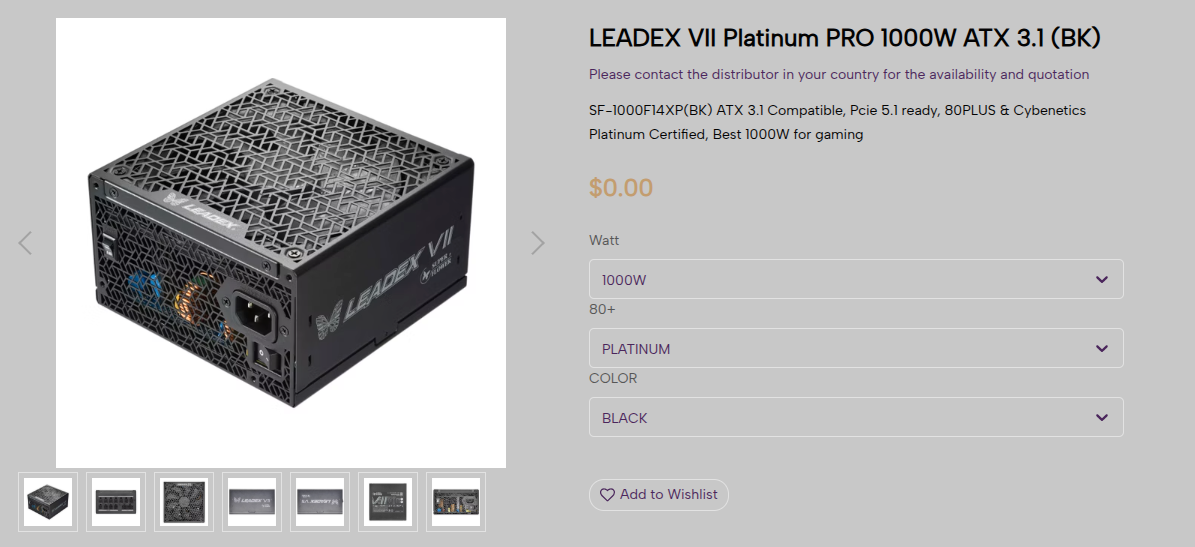Click the $0.00 price

(620, 187)
